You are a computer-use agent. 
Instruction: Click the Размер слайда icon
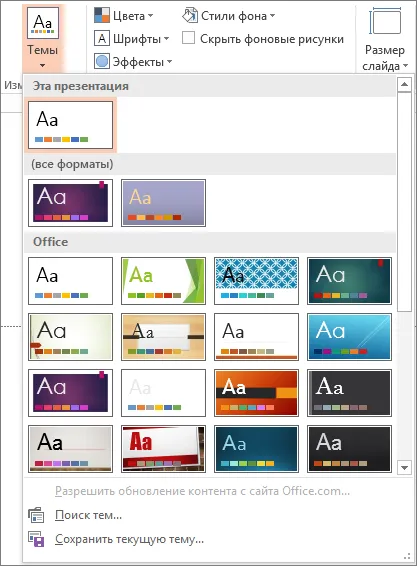(x=385, y=22)
